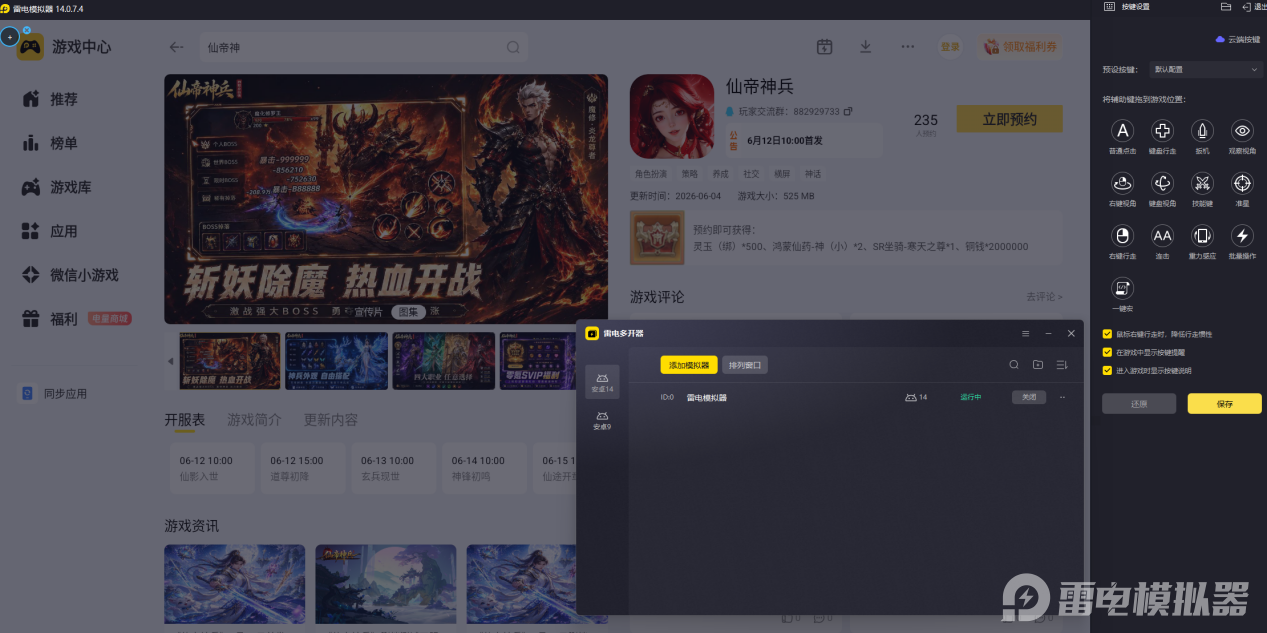Toggle 进入游戏时显示按键说明 checkbox
The image size is (1267, 633).
click(x=1107, y=370)
